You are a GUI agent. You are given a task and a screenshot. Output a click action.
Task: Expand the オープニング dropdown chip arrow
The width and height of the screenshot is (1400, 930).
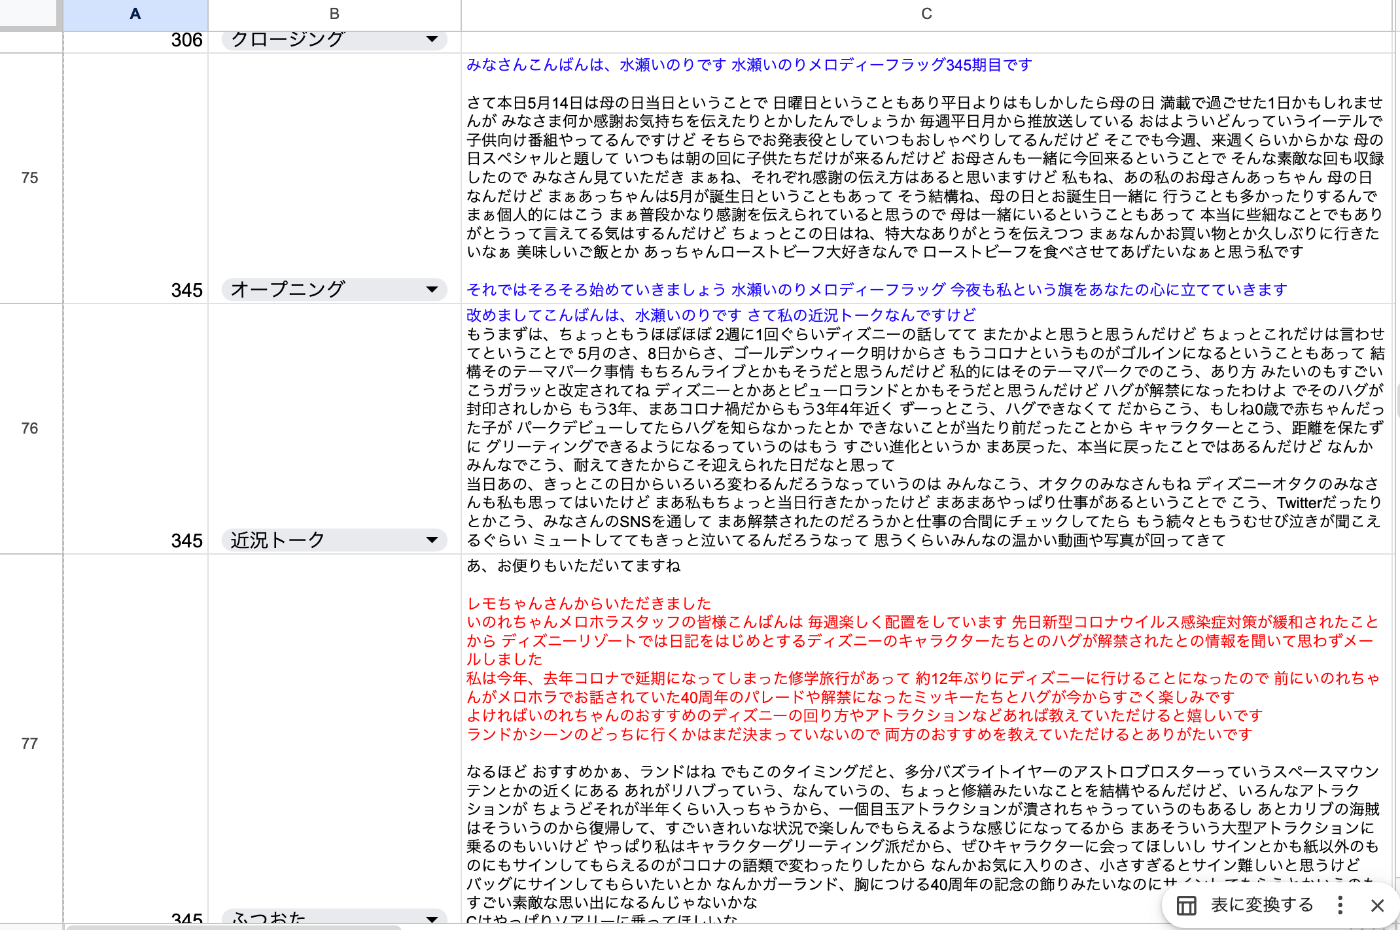pyautogui.click(x=432, y=290)
